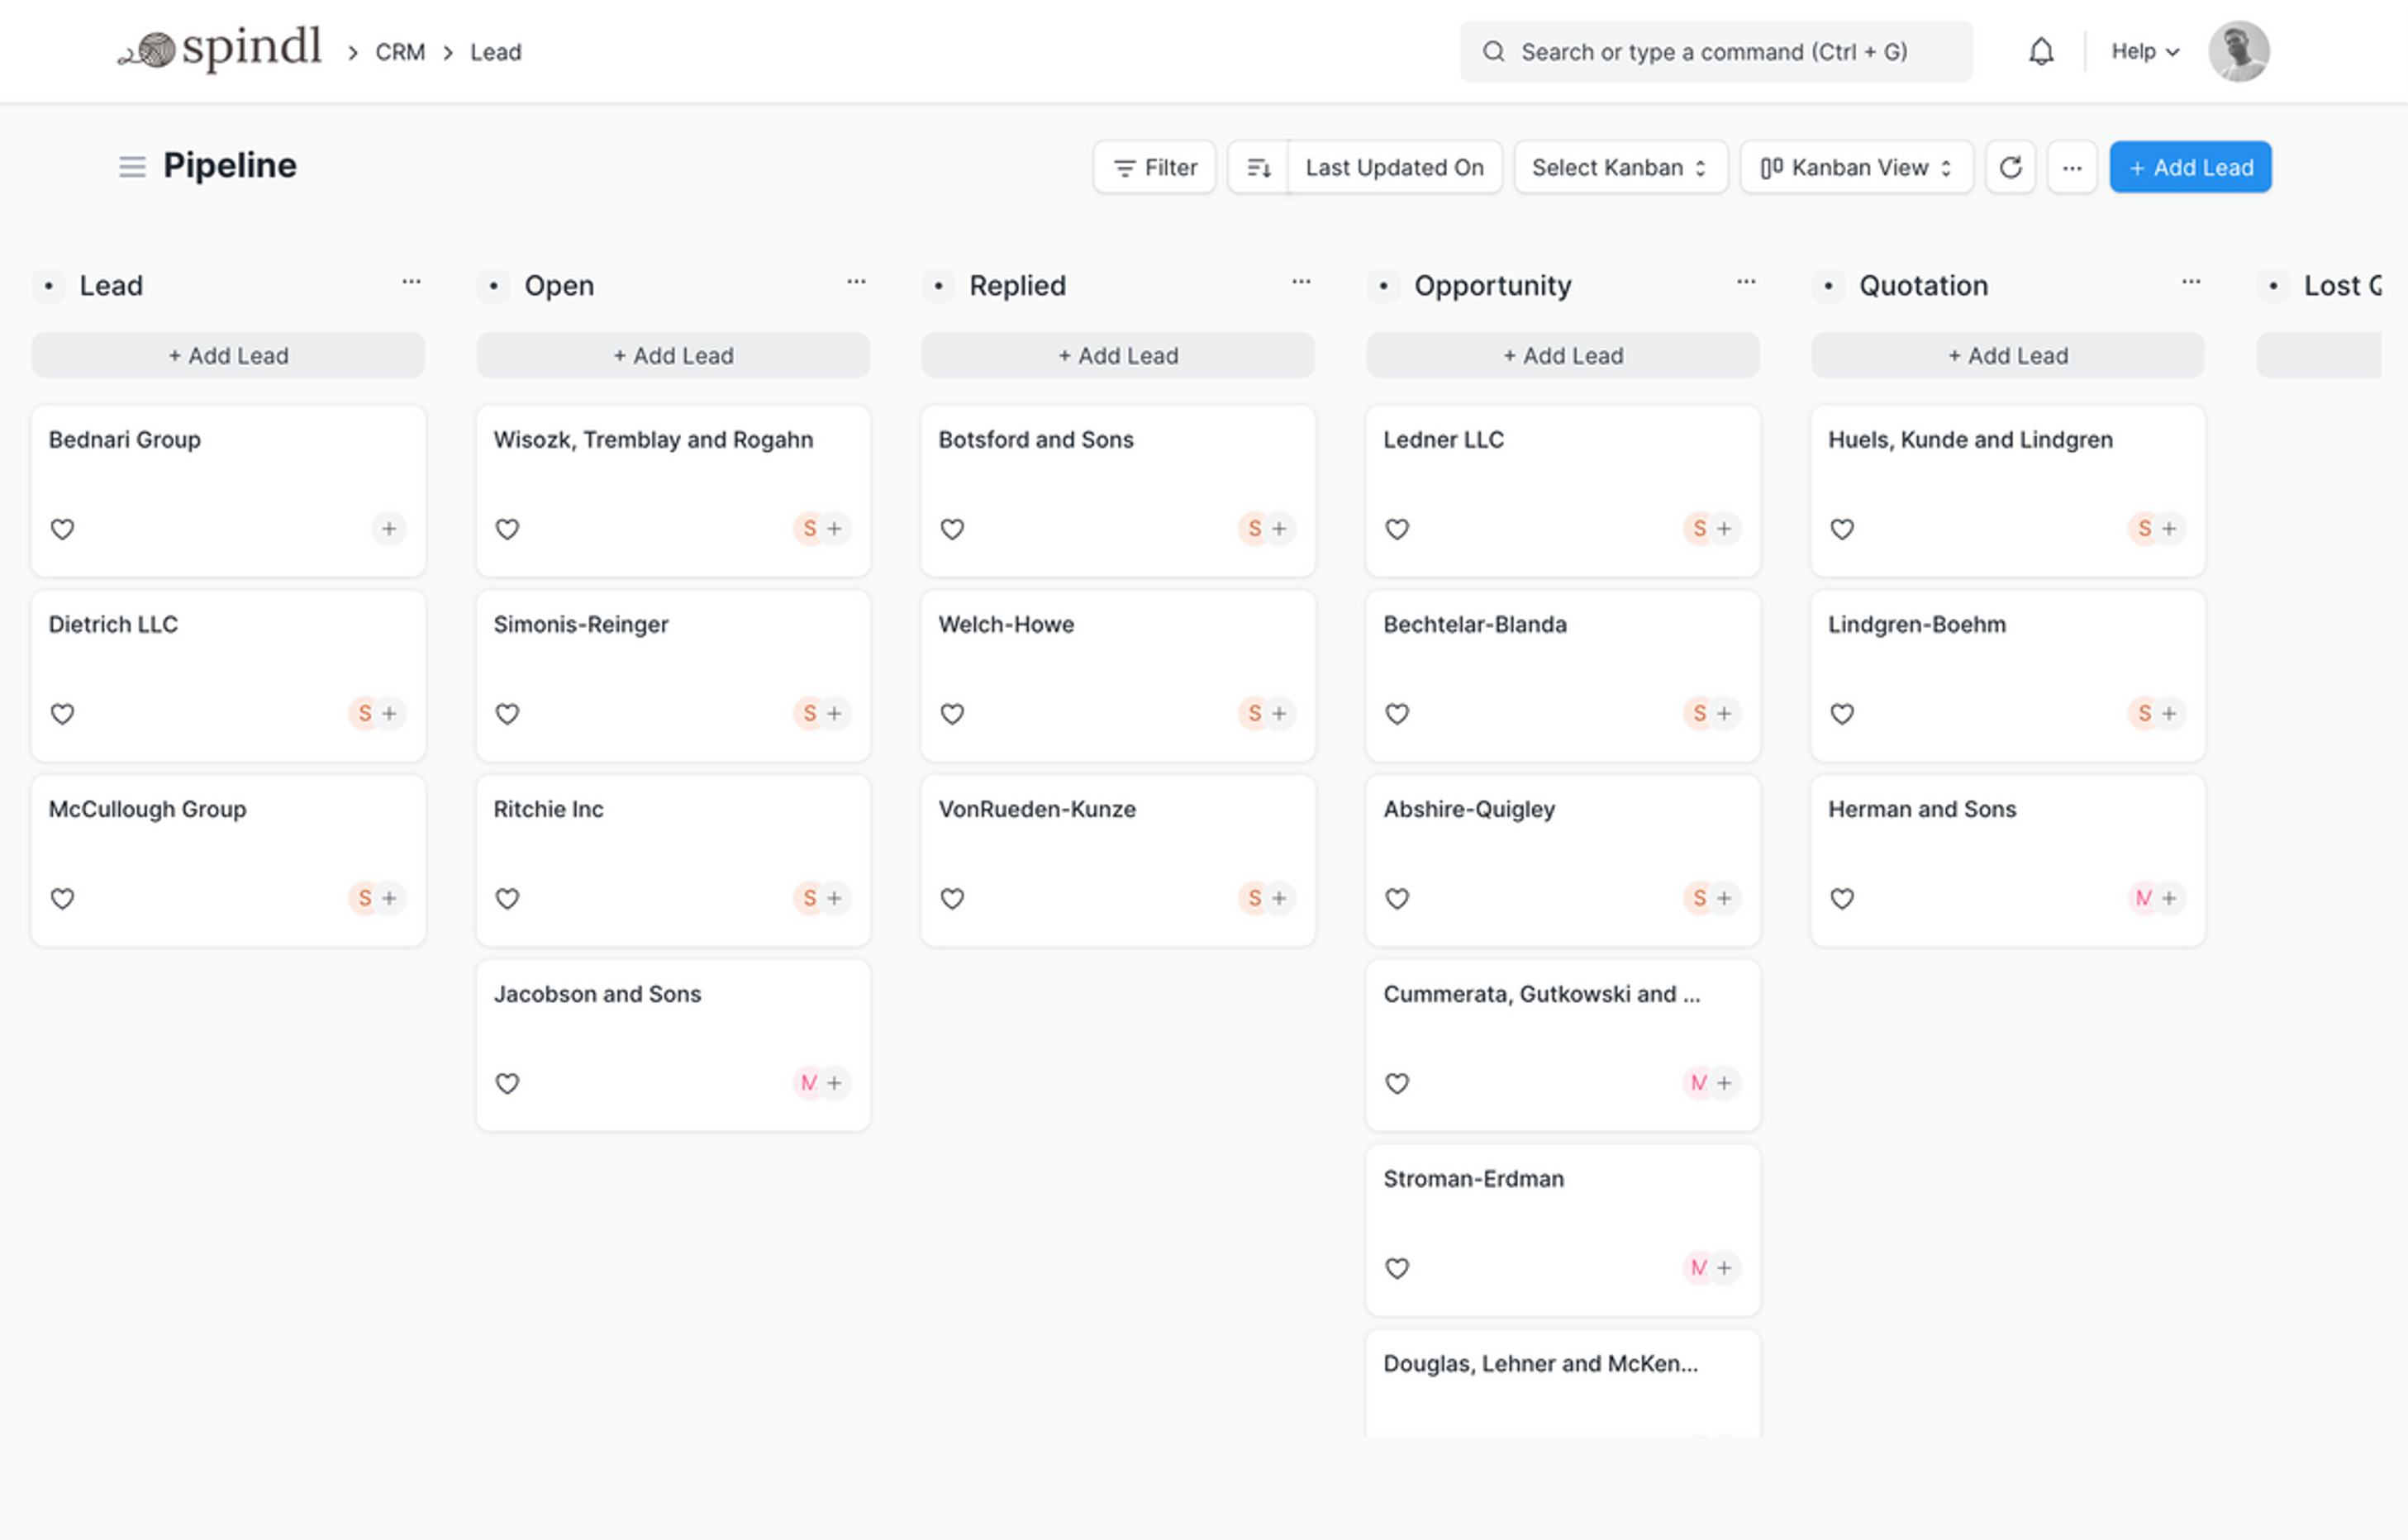The image size is (2408, 1540).
Task: Open the three-dot menu in the toolbar
Action: click(x=2071, y=167)
